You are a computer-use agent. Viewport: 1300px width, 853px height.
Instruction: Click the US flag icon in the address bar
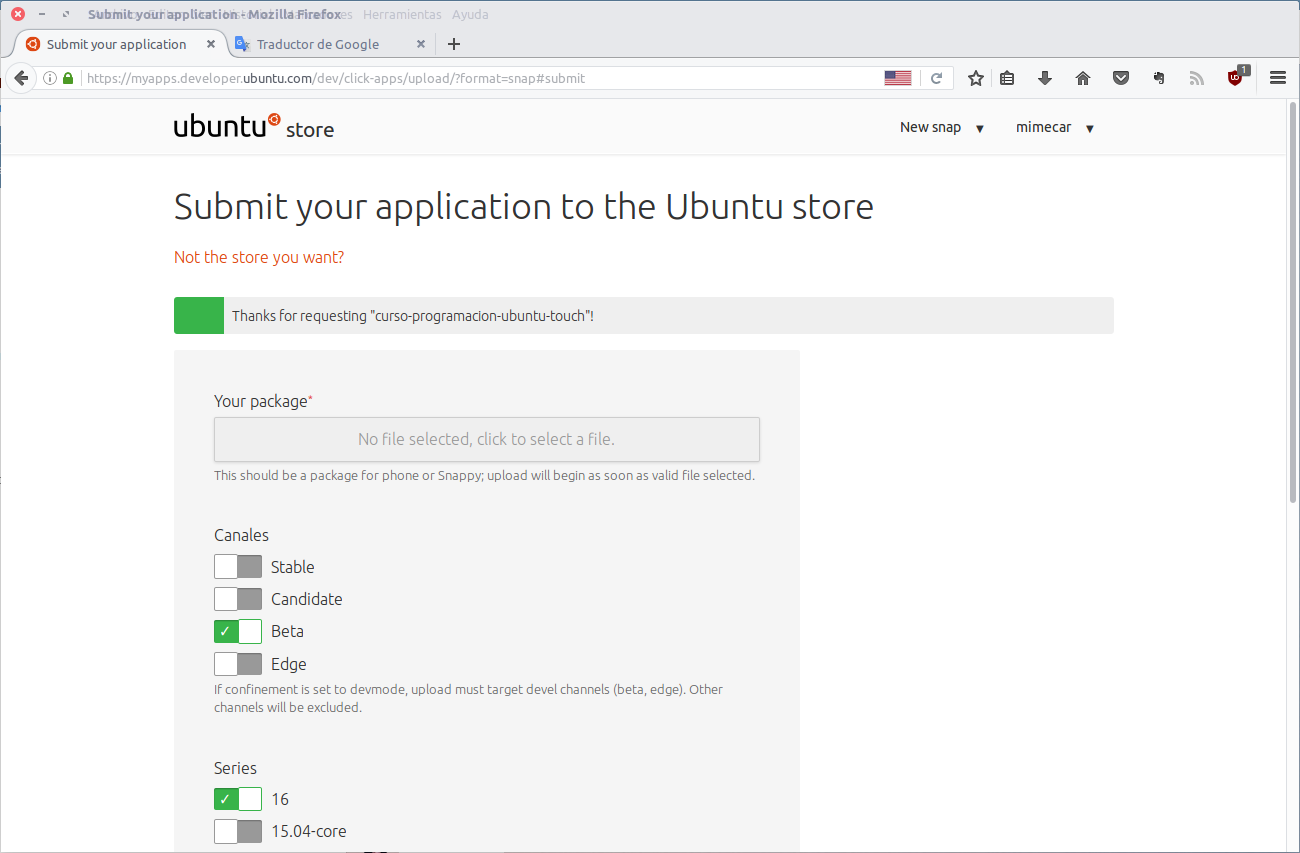pos(898,78)
